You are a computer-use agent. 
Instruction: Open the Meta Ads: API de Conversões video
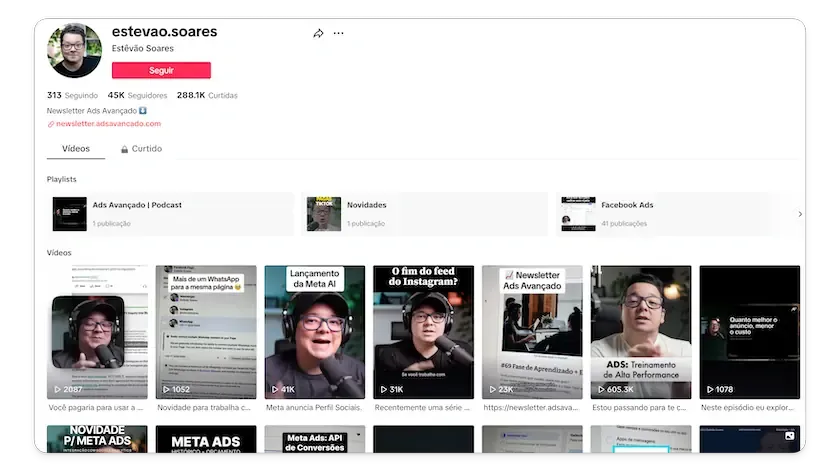315,439
